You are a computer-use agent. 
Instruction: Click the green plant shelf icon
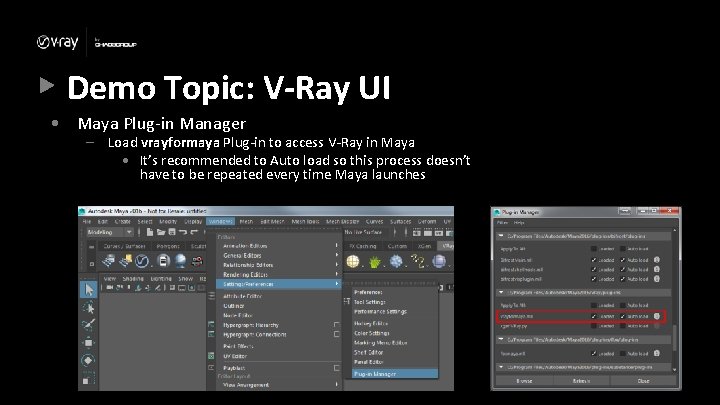coord(375,262)
